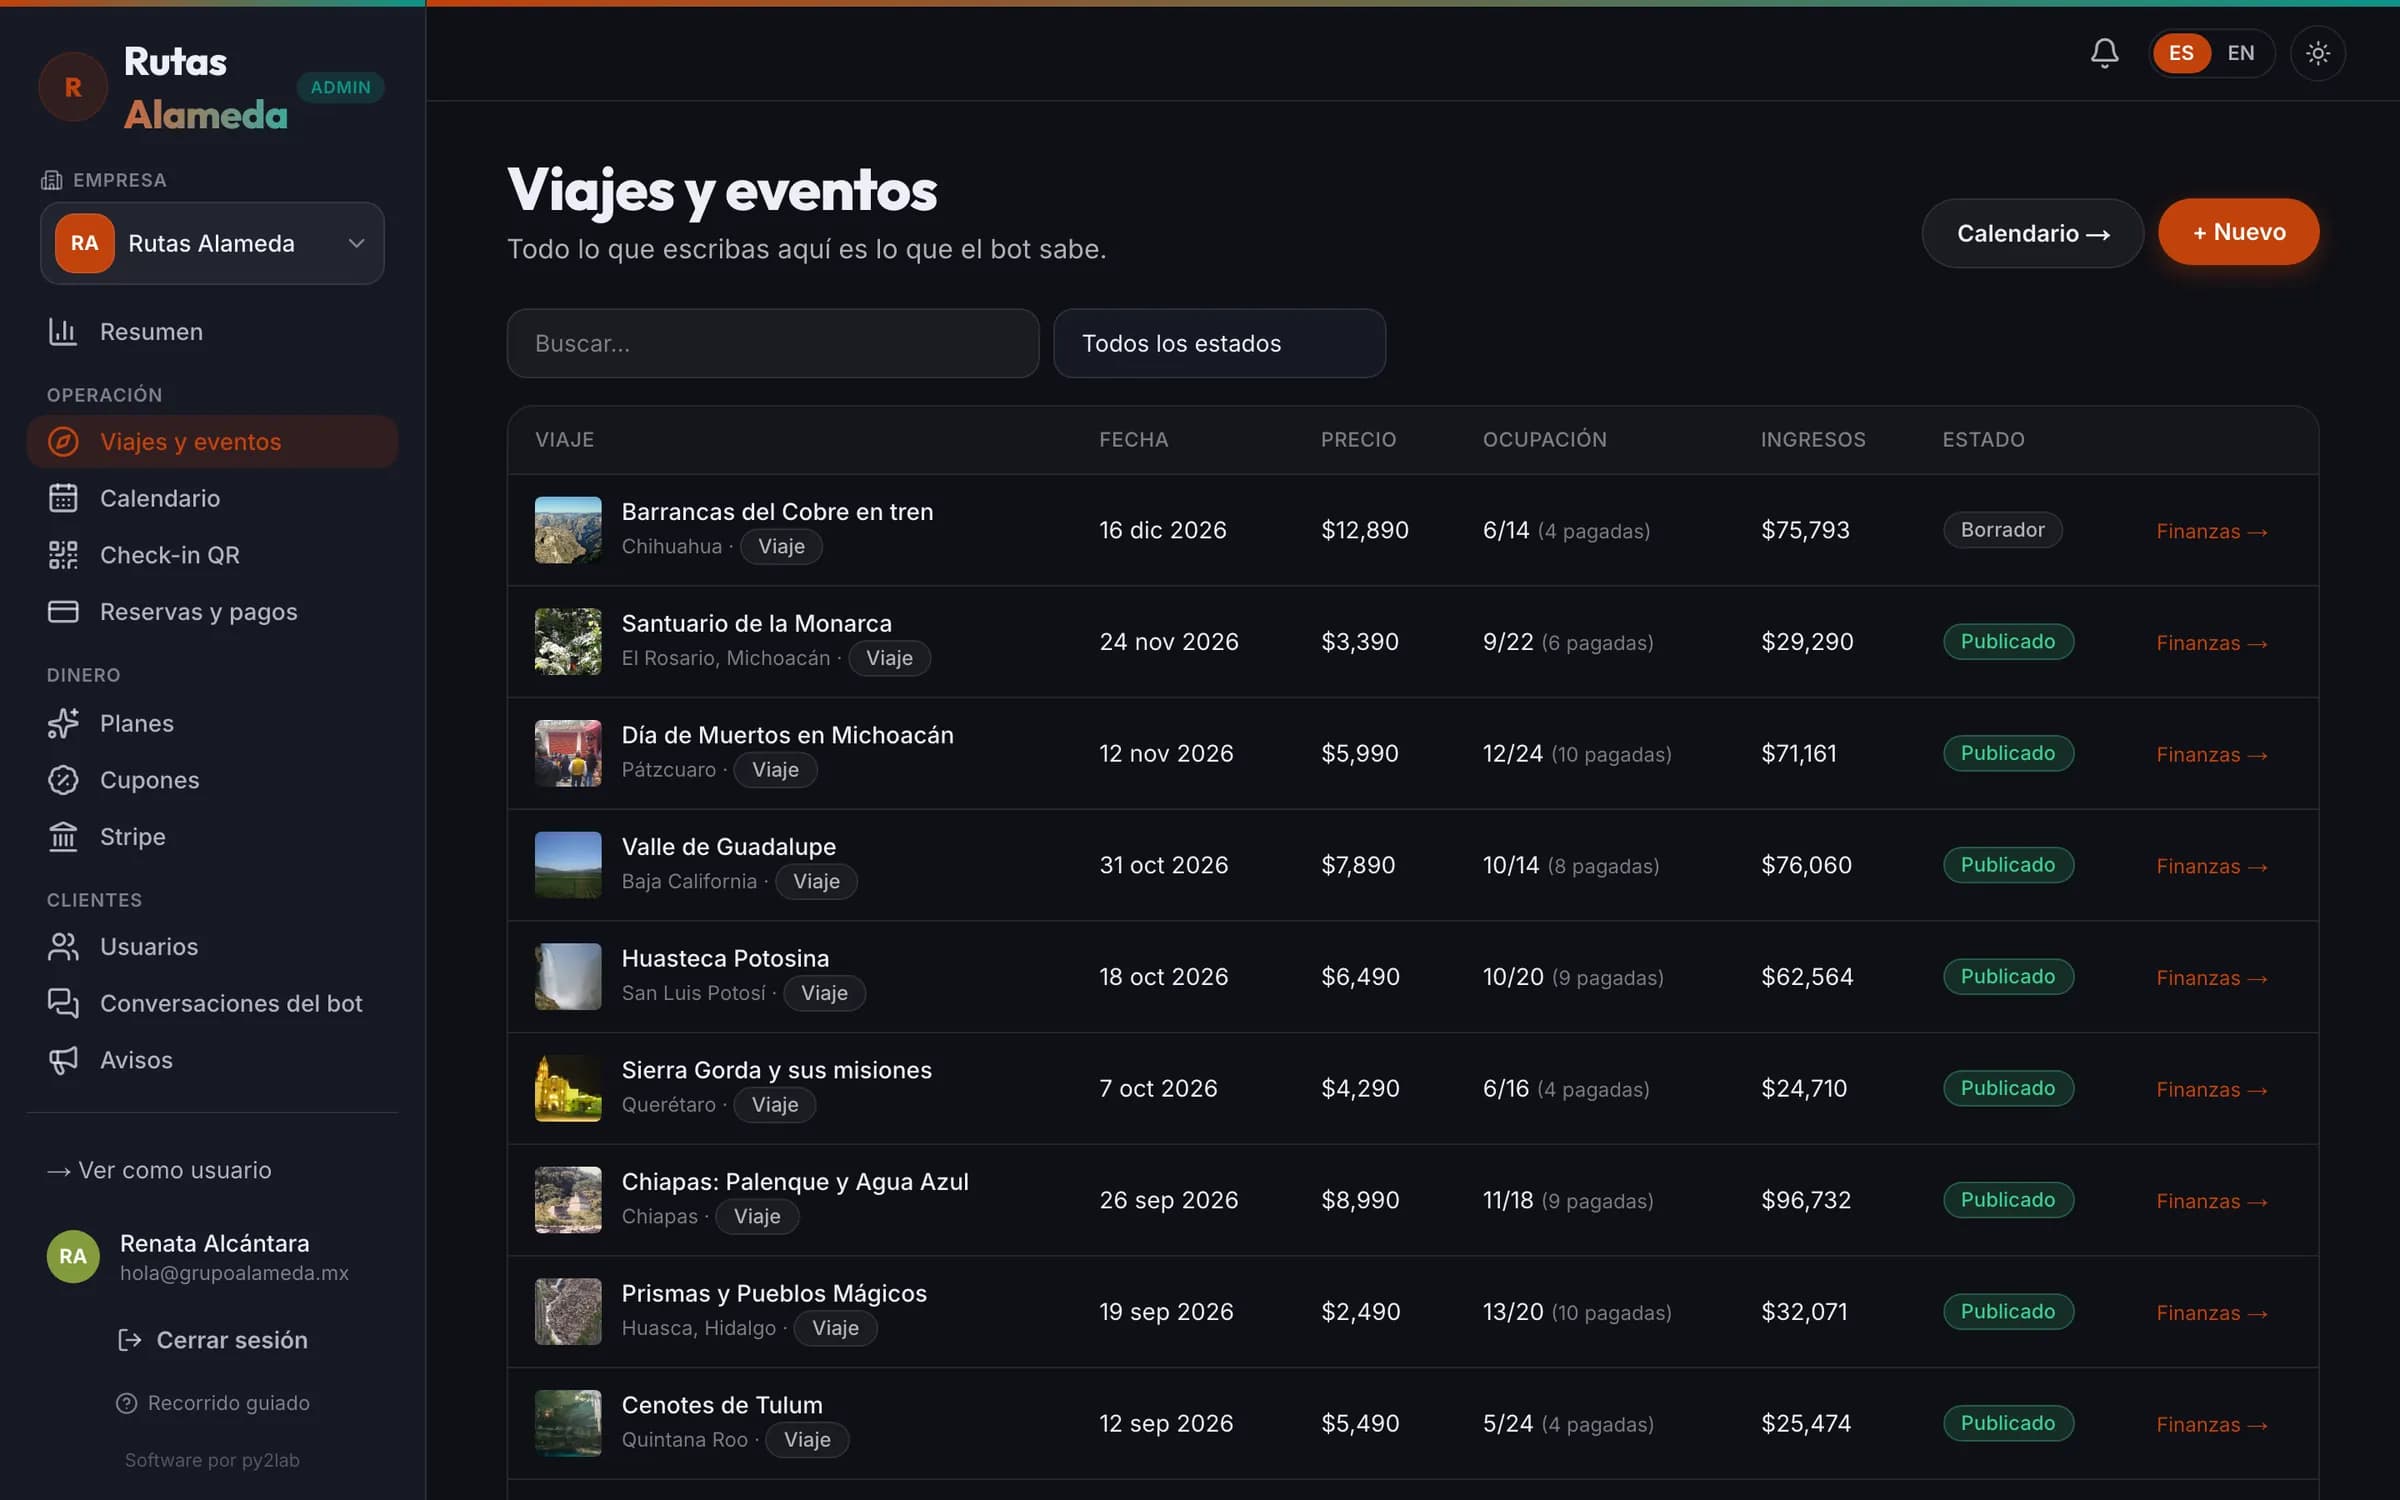Viewport: 2400px width, 1500px height.
Task: Open the notifications bell
Action: pos(2104,53)
